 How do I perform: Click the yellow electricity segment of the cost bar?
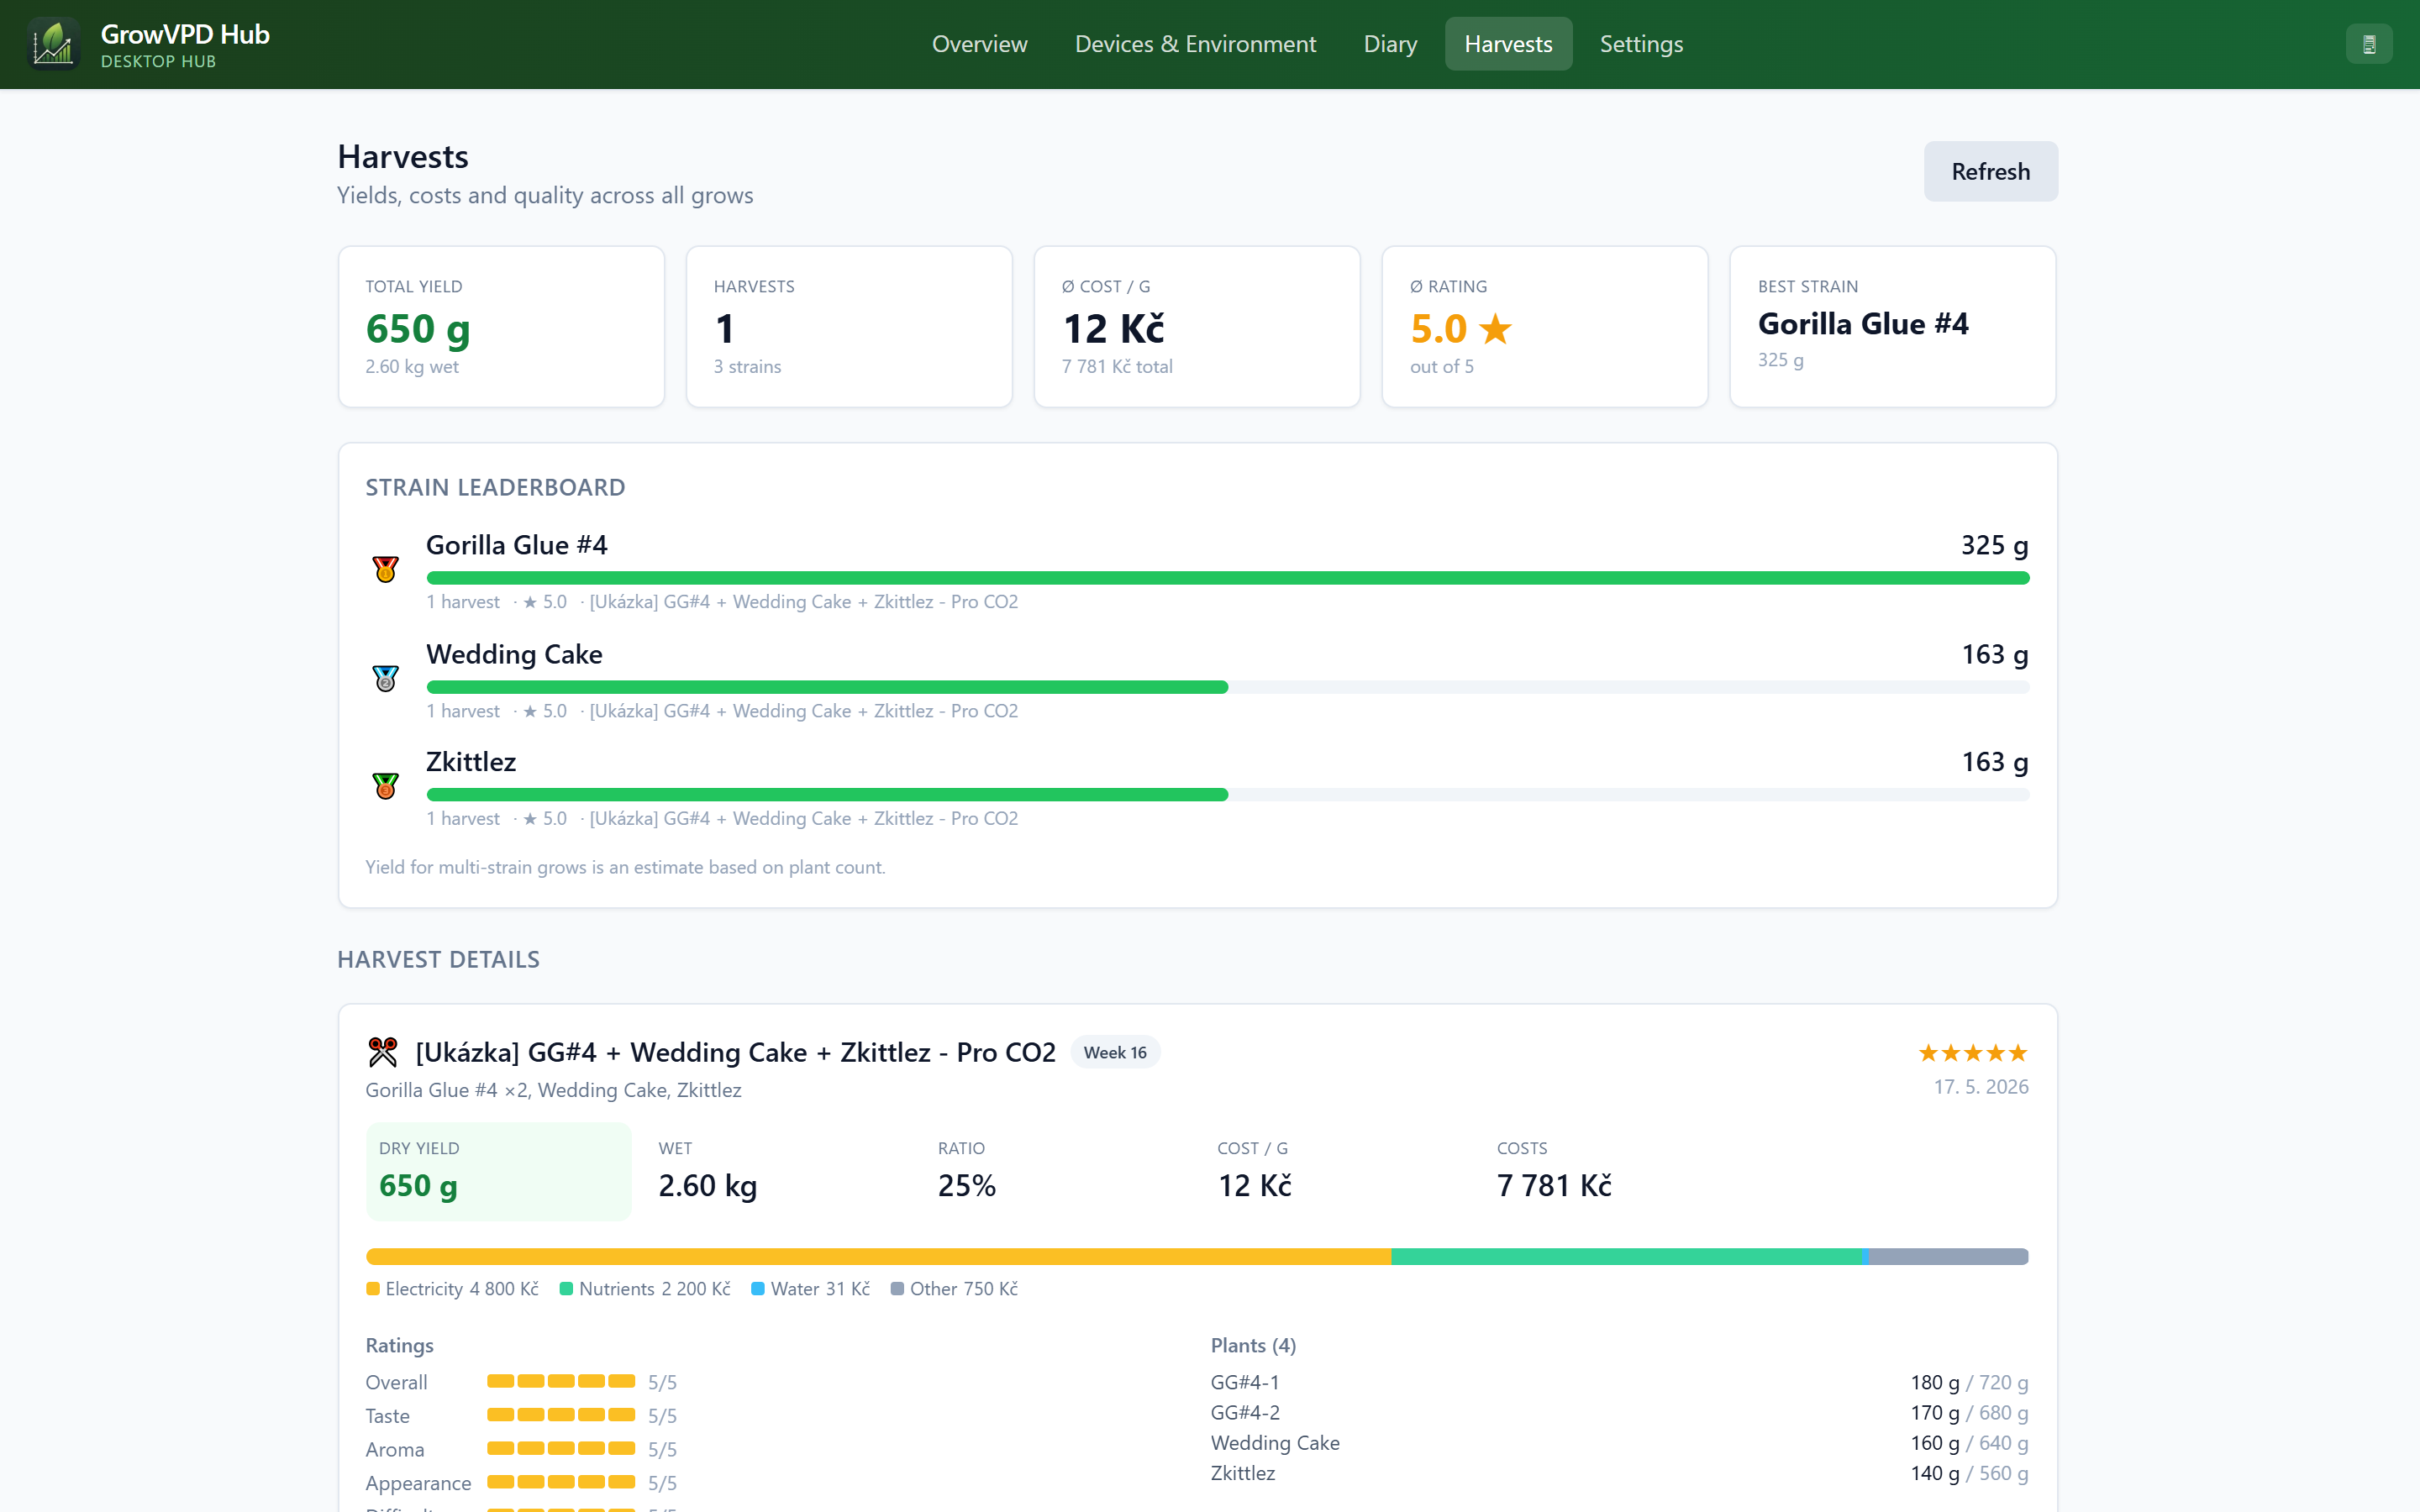point(878,1257)
